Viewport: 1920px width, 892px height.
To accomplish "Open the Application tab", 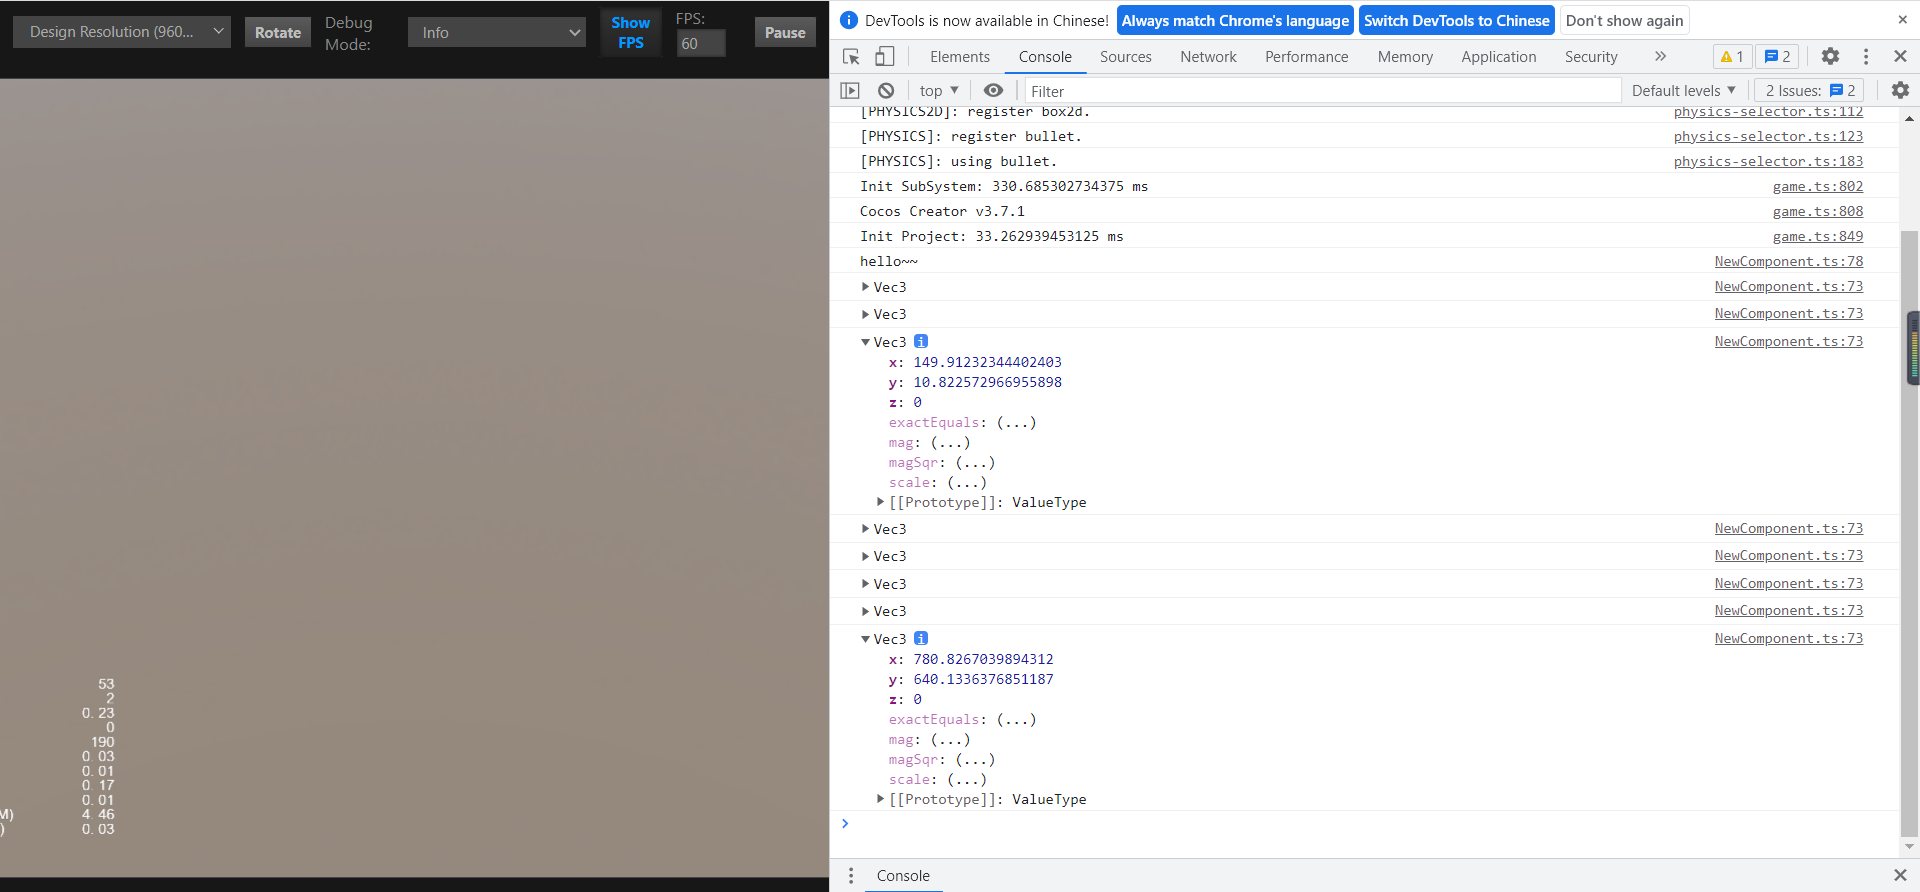I will pos(1498,57).
